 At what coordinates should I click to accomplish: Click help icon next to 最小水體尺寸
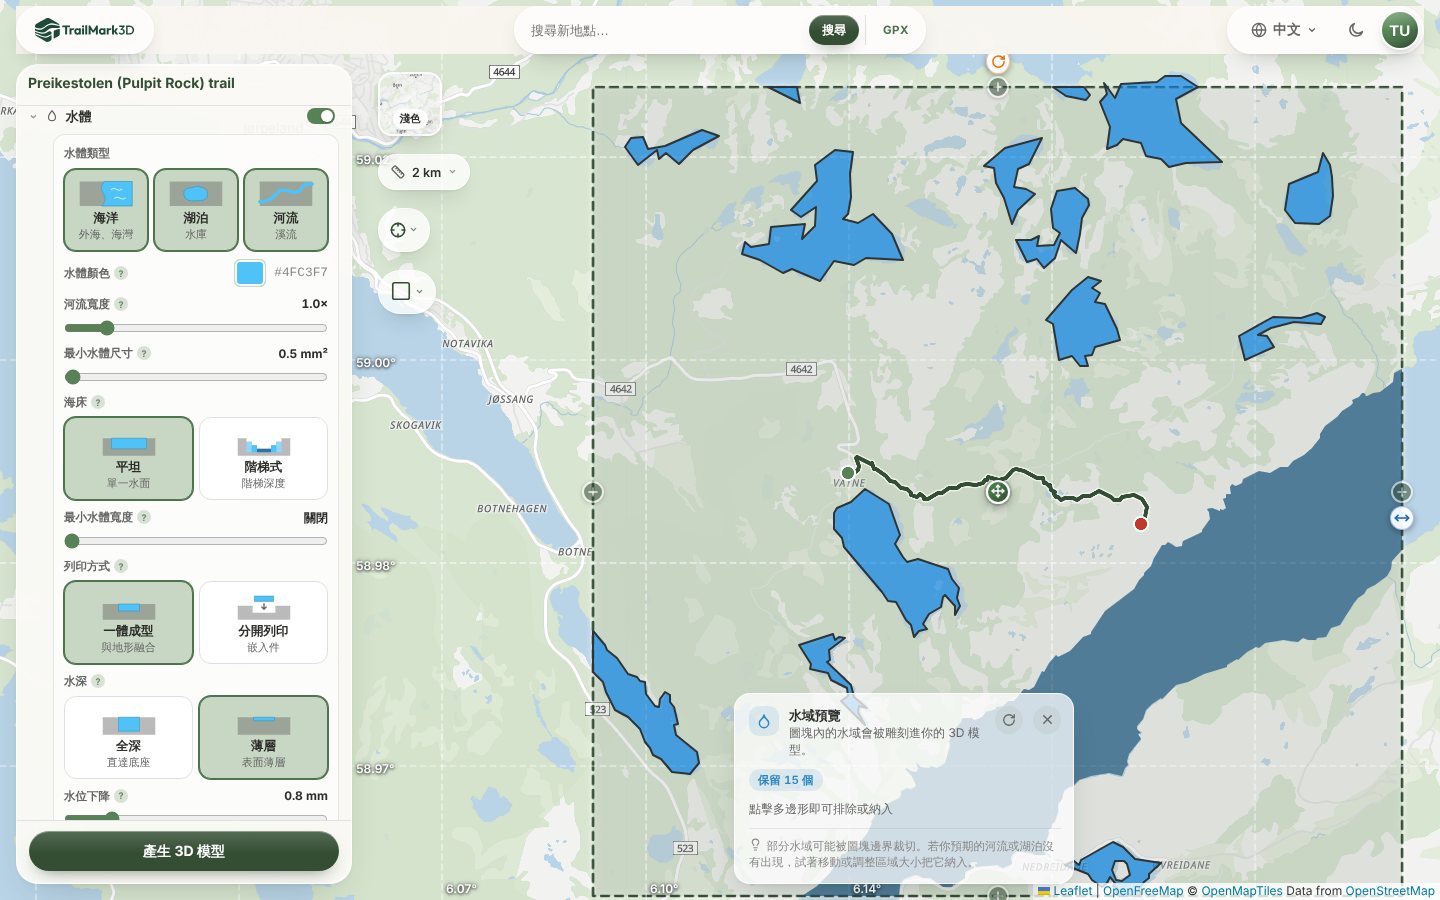144,353
